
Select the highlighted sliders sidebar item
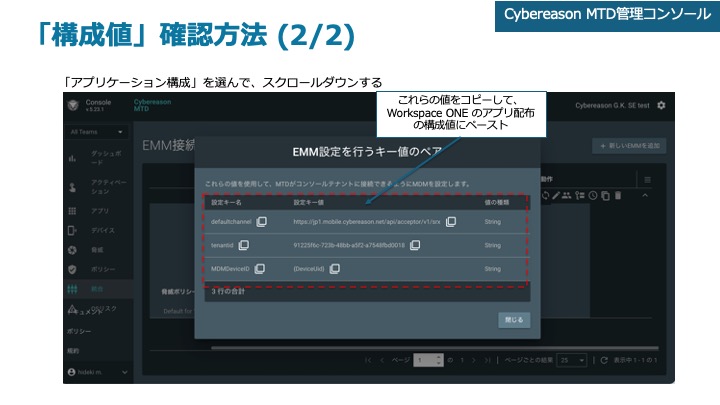96,289
